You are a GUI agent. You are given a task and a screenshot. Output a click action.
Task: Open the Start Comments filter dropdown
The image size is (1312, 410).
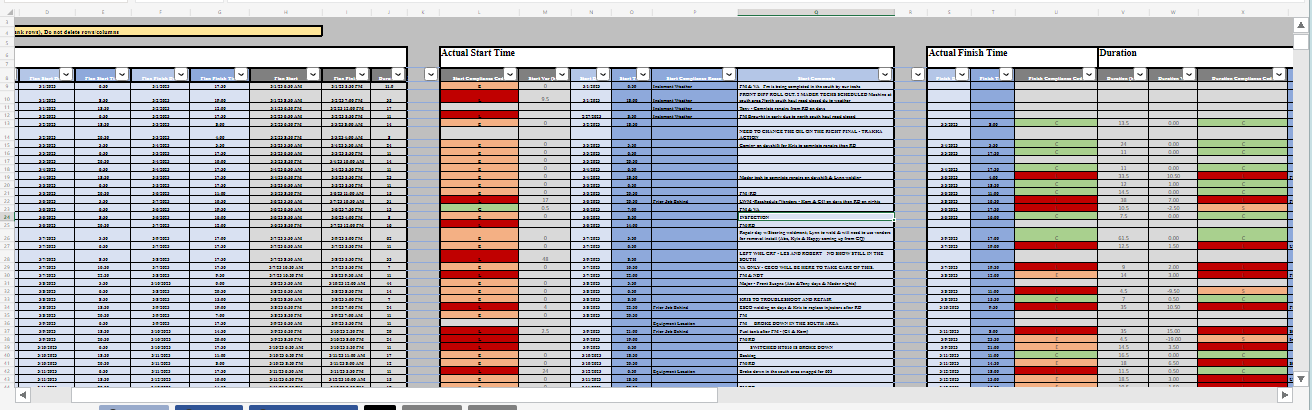tap(885, 74)
